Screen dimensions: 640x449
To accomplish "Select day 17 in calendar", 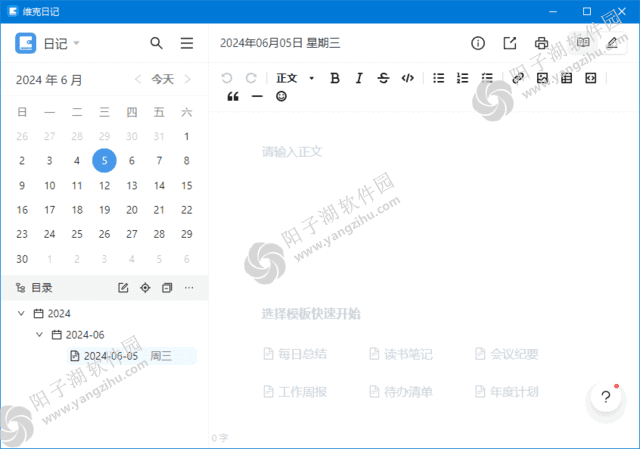I will coord(49,210).
